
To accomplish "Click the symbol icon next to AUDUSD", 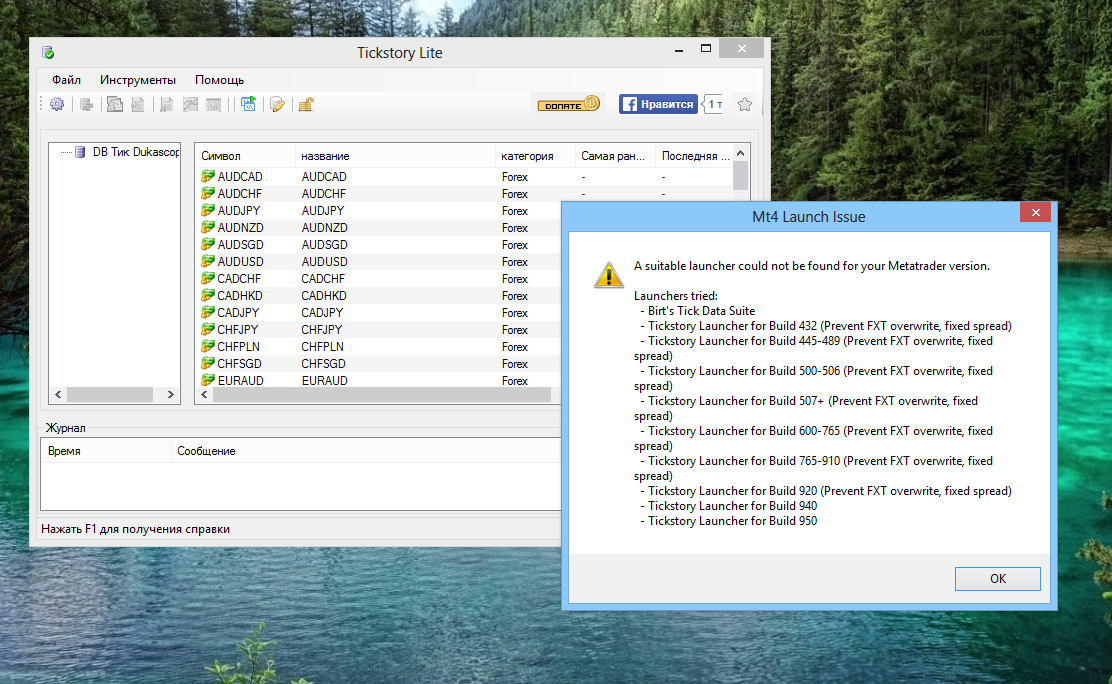I will point(208,261).
